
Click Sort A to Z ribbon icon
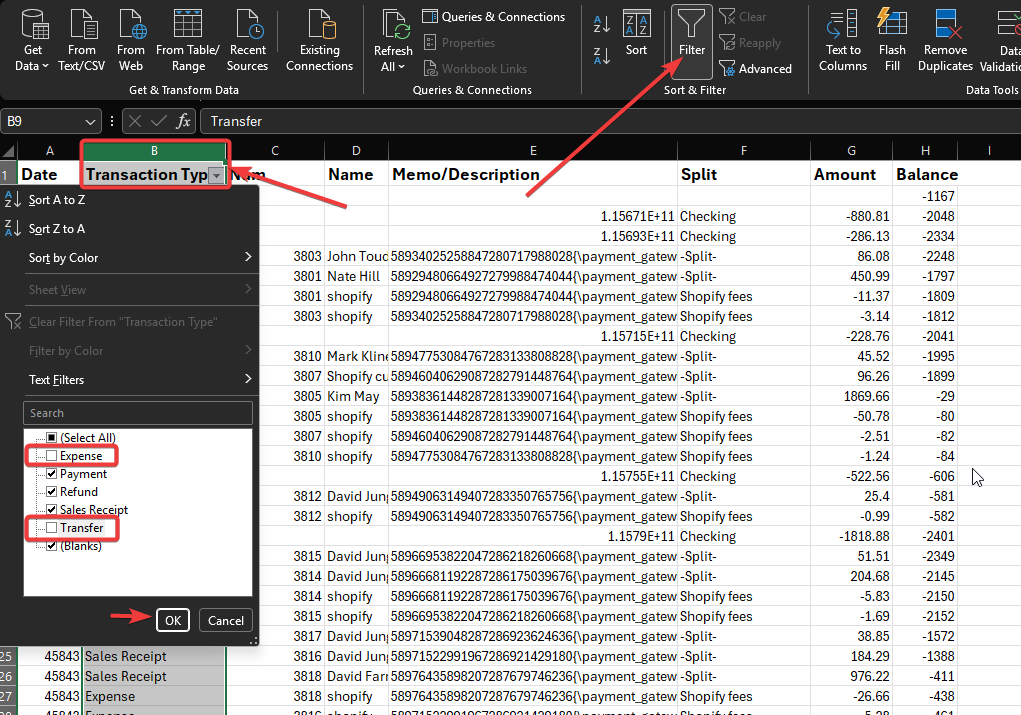(602, 23)
